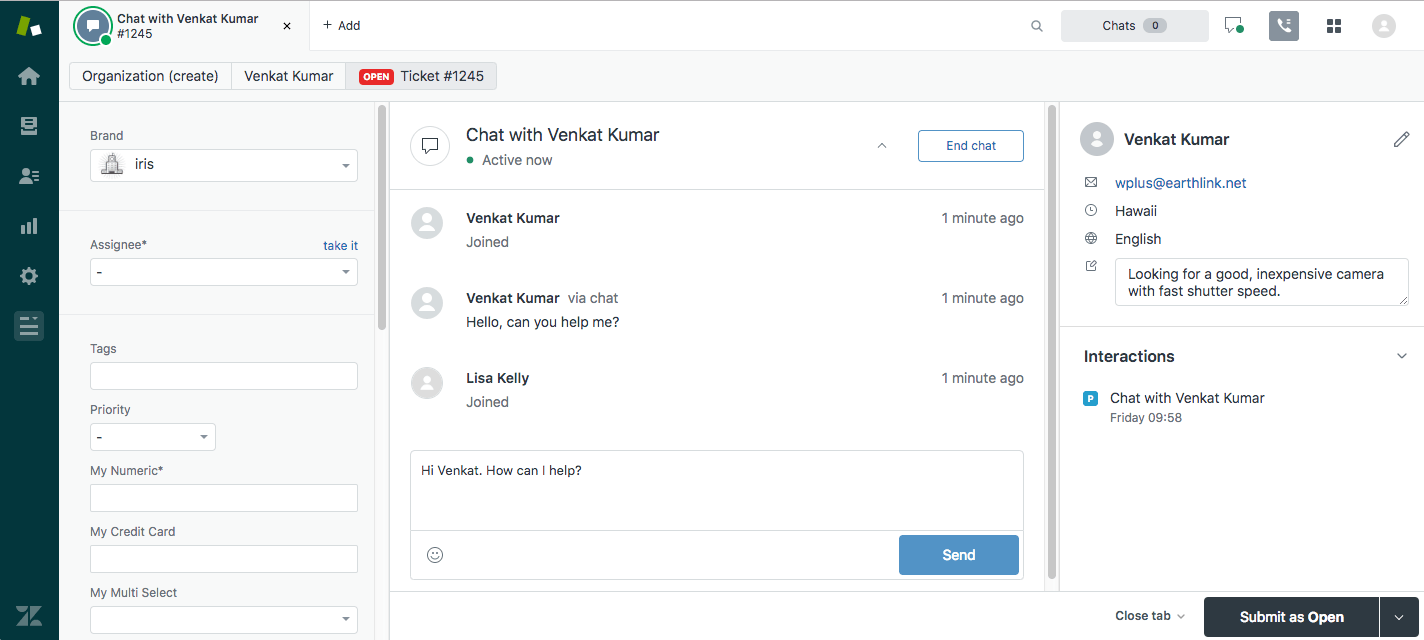Open the Admin settings gear icon
Screen dimensions: 1424x640
coord(28,275)
